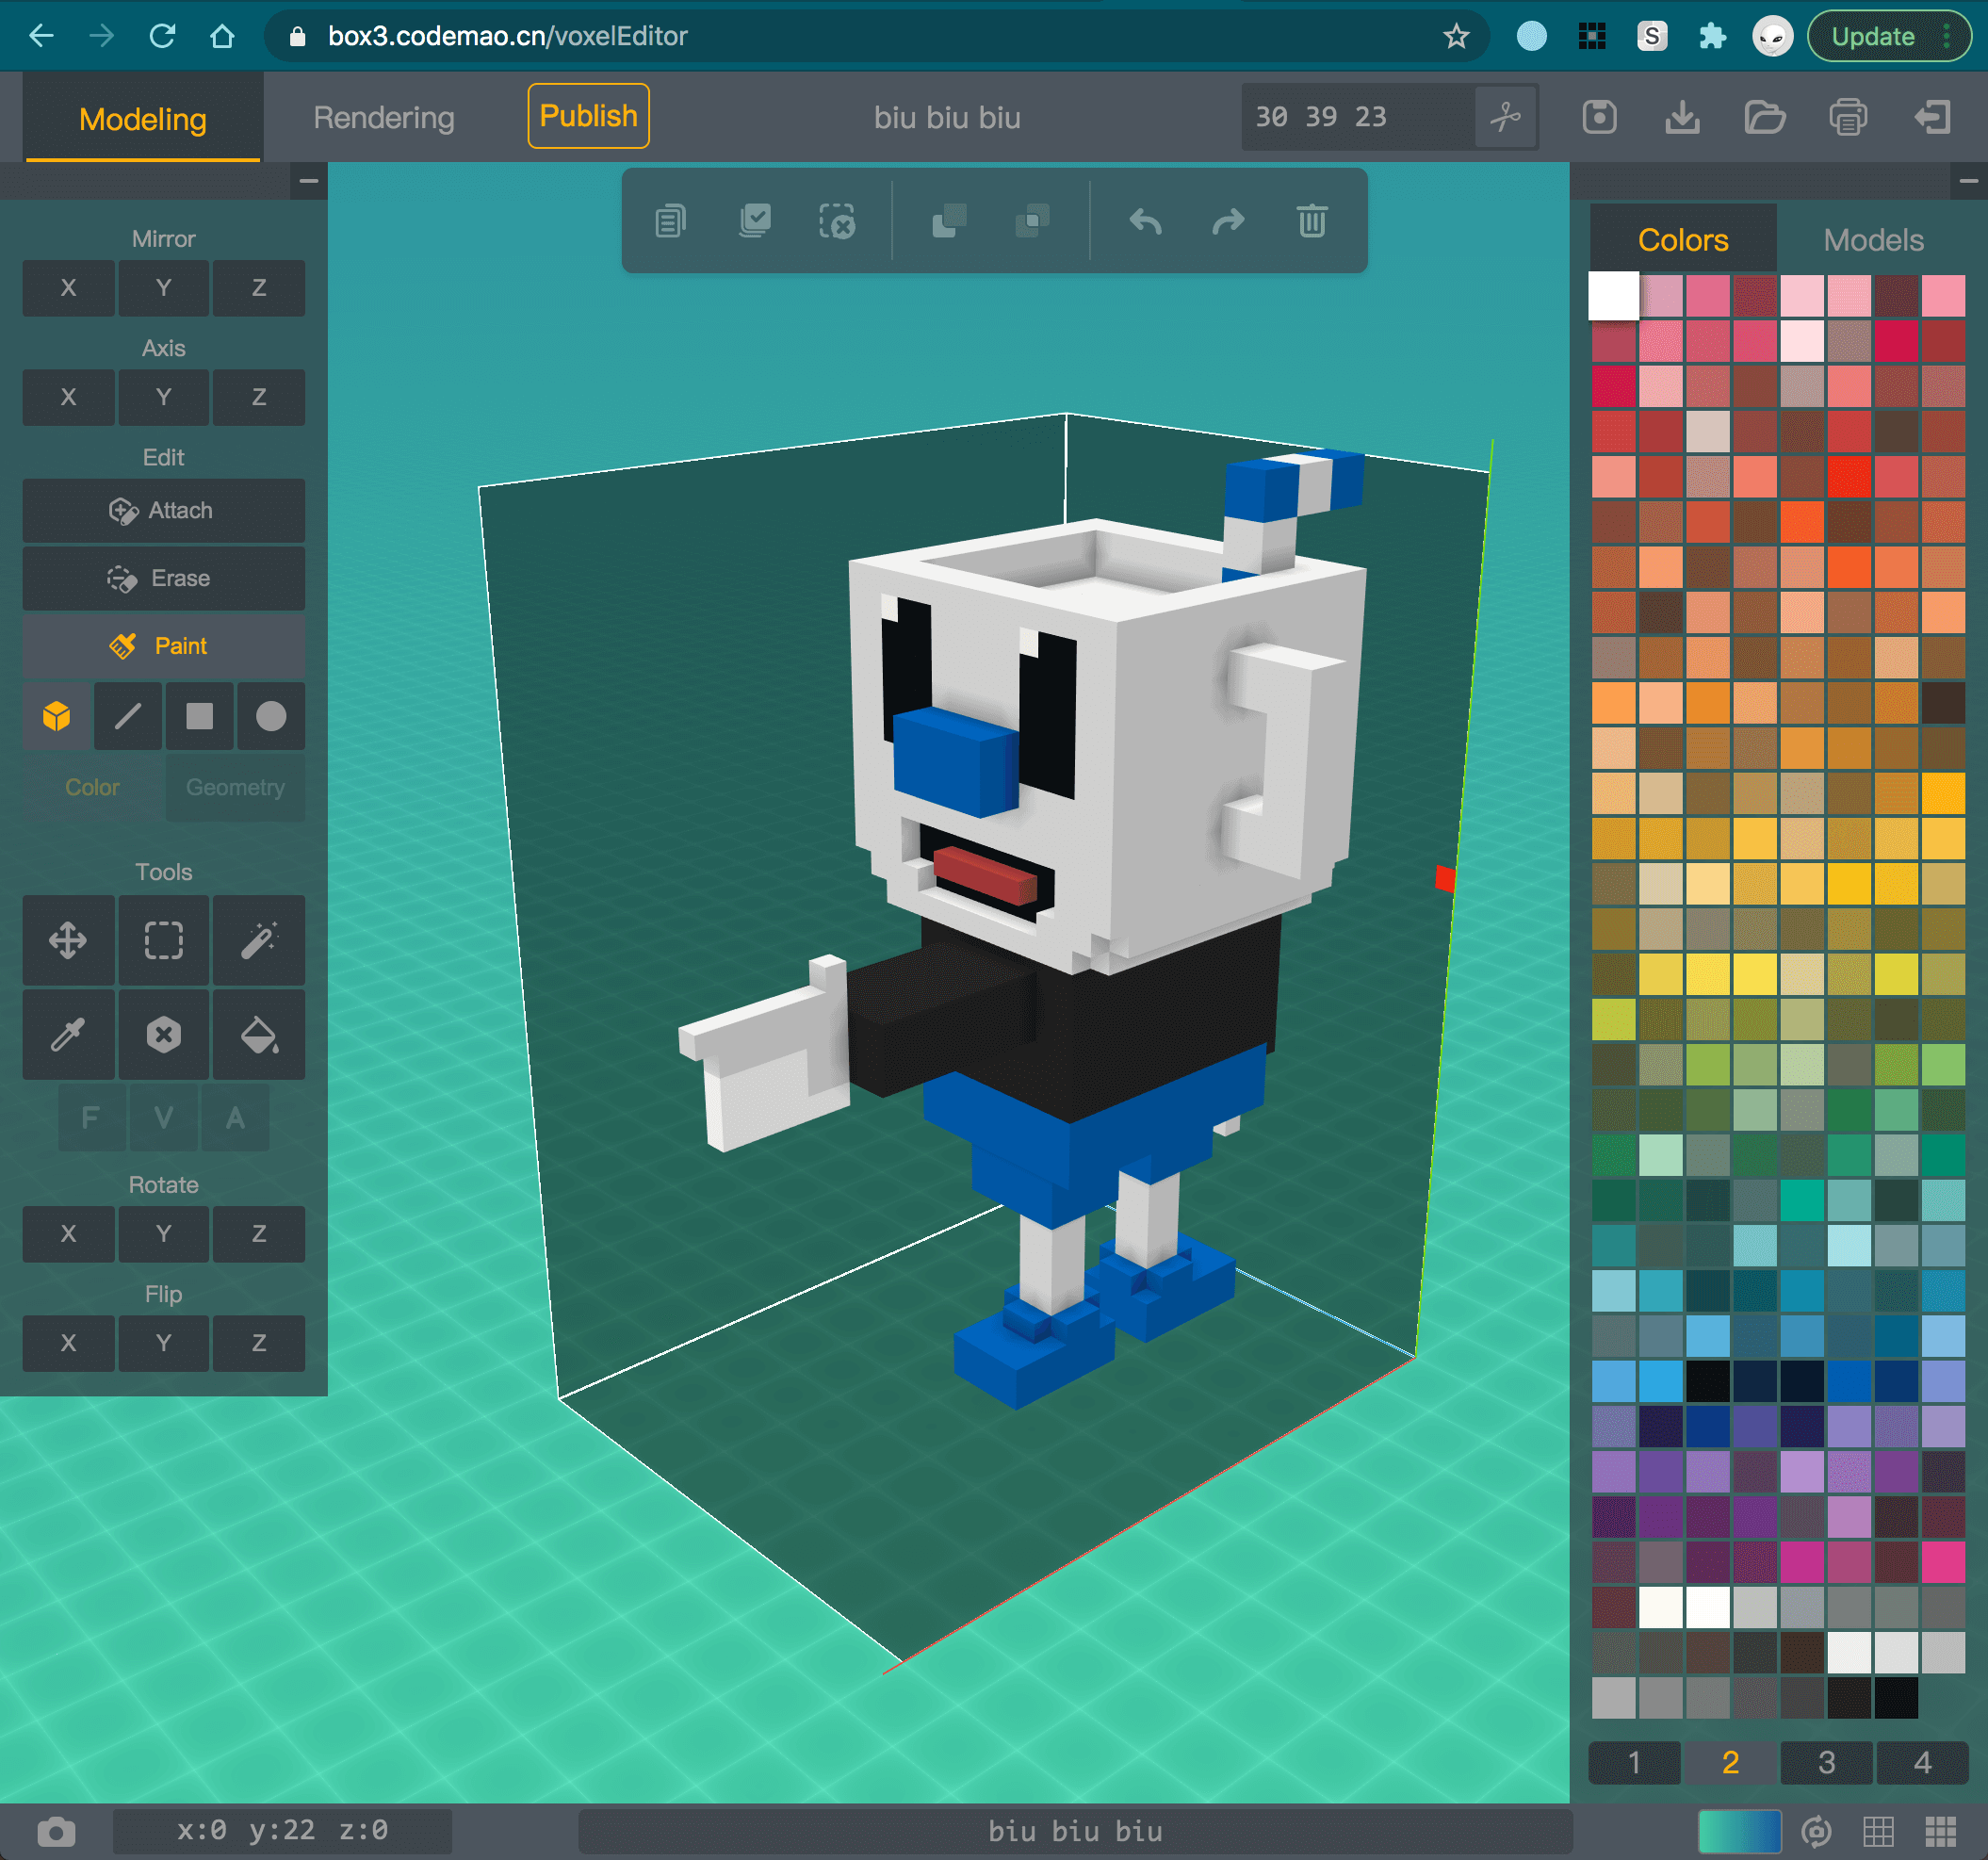Open the Rendering tab

[x=383, y=117]
